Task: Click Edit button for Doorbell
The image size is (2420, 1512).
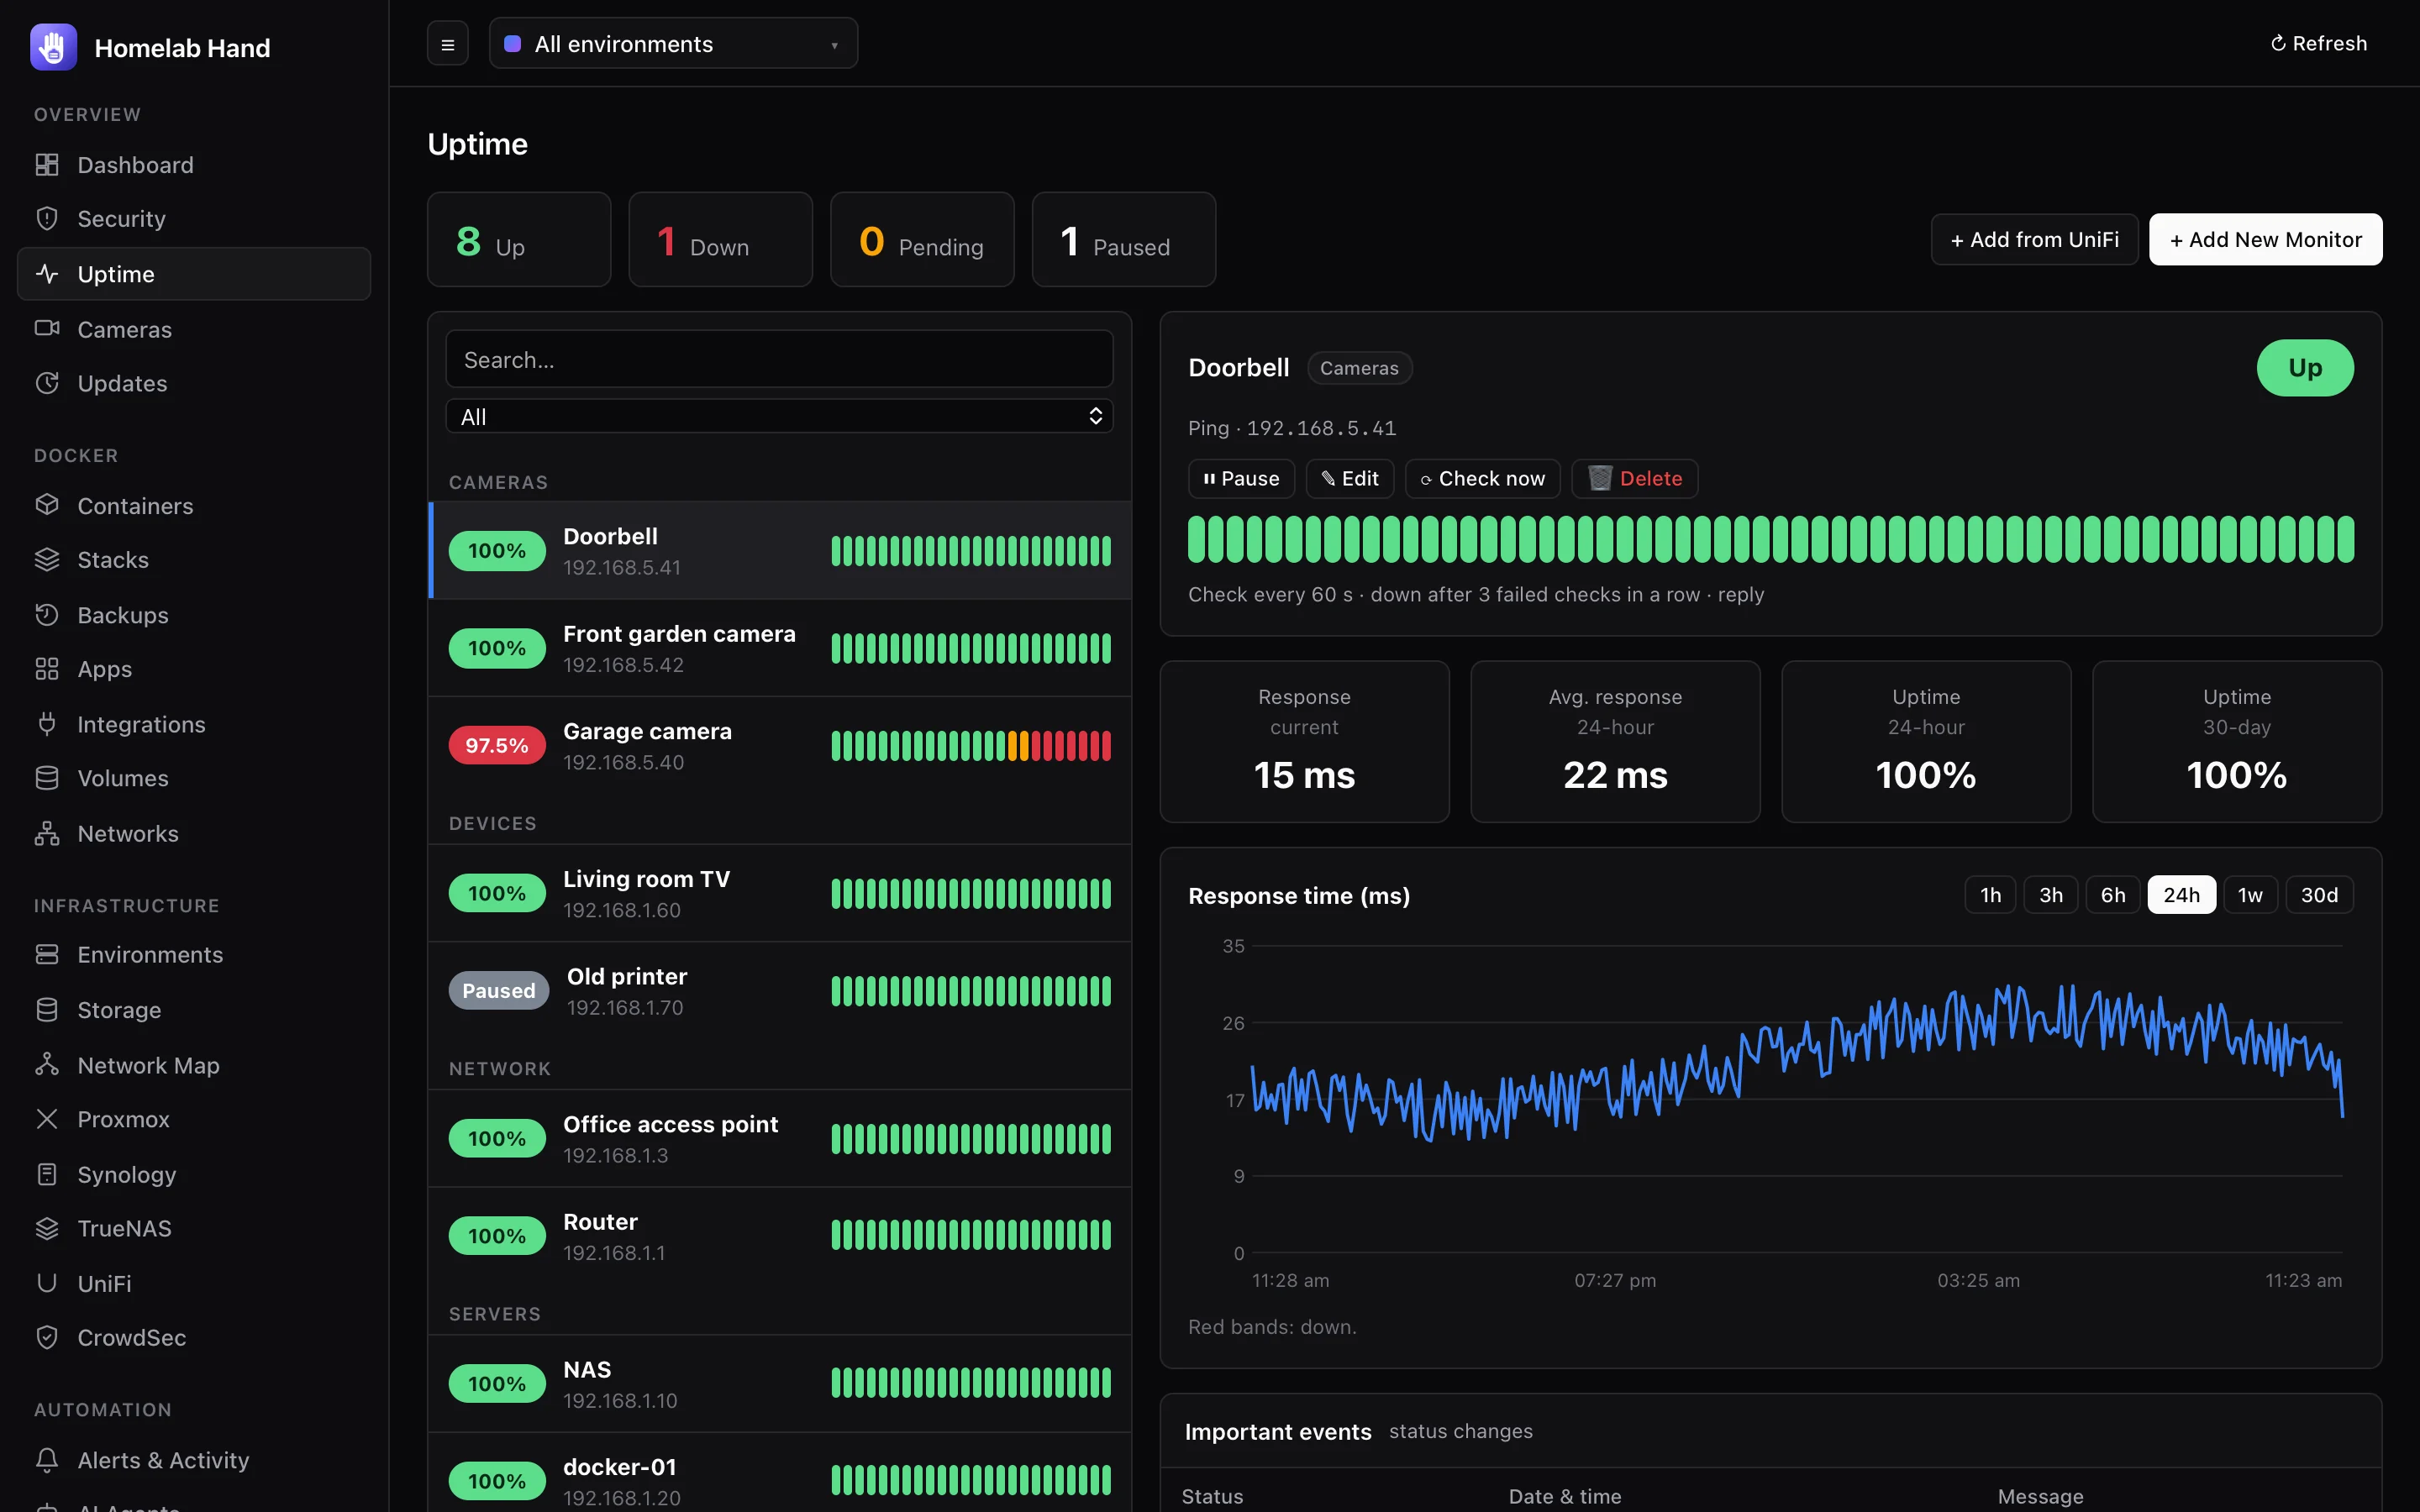Action: point(1350,478)
